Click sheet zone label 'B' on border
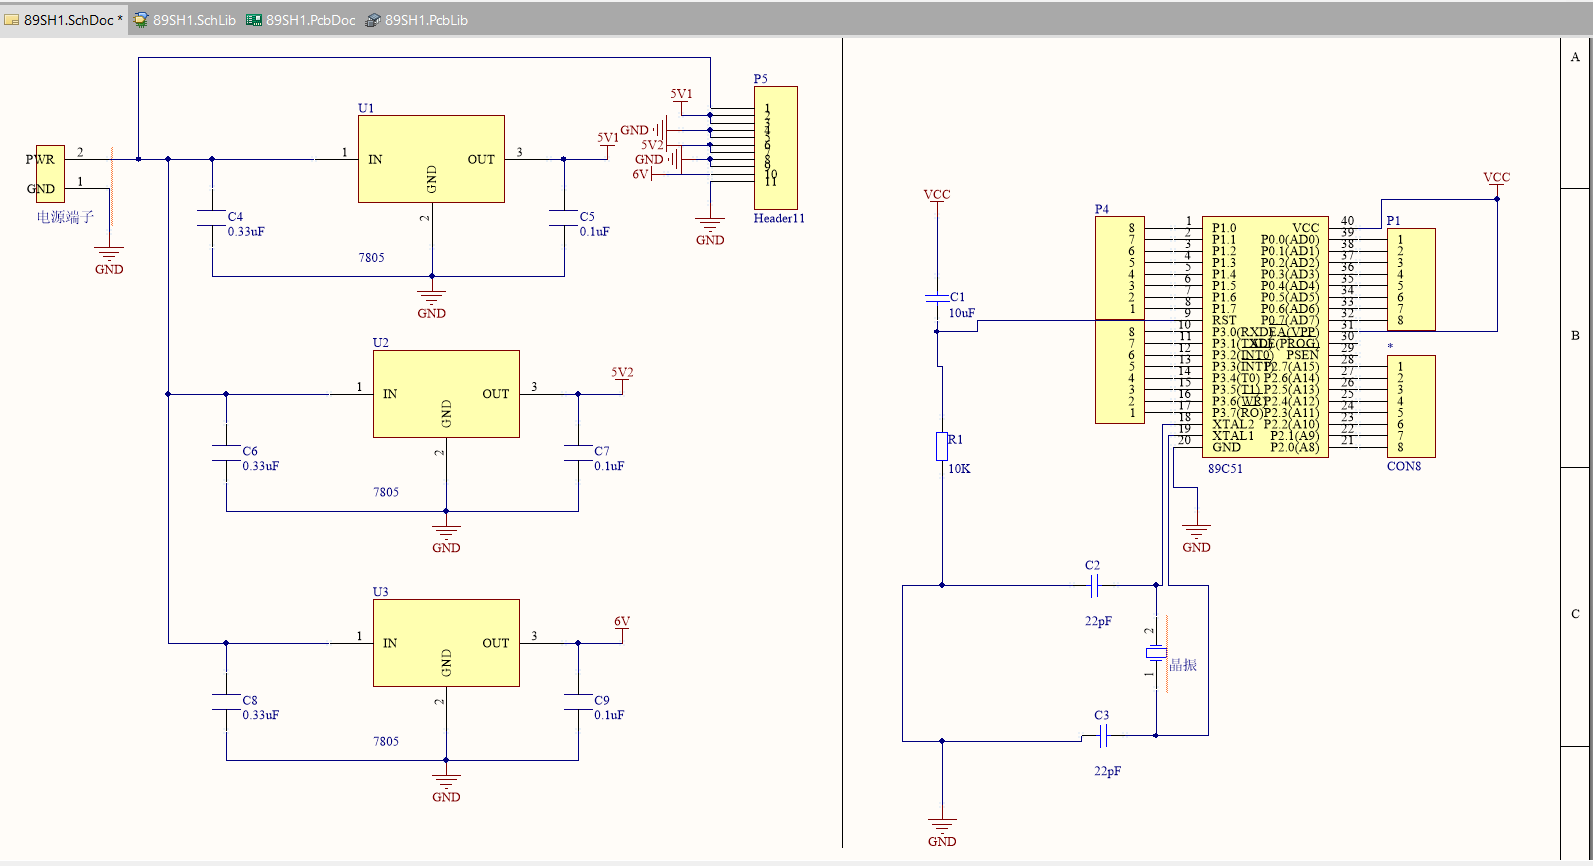The height and width of the screenshot is (866, 1593). coord(1575,335)
